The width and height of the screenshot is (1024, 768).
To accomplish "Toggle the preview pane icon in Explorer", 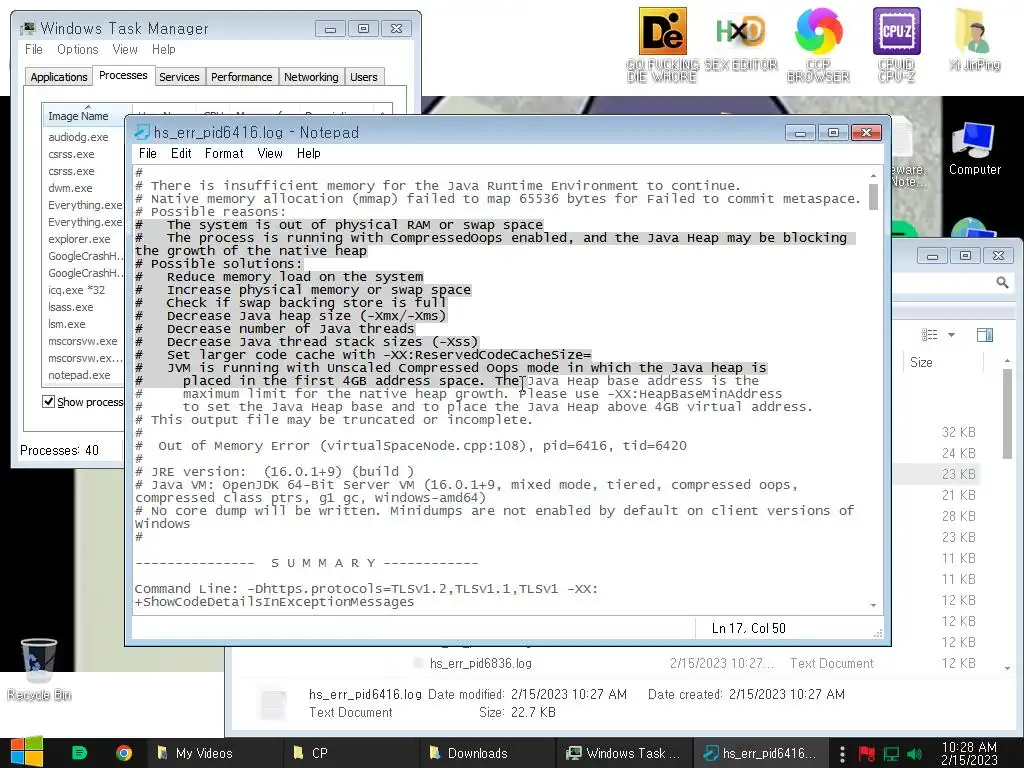I will pyautogui.click(x=985, y=335).
